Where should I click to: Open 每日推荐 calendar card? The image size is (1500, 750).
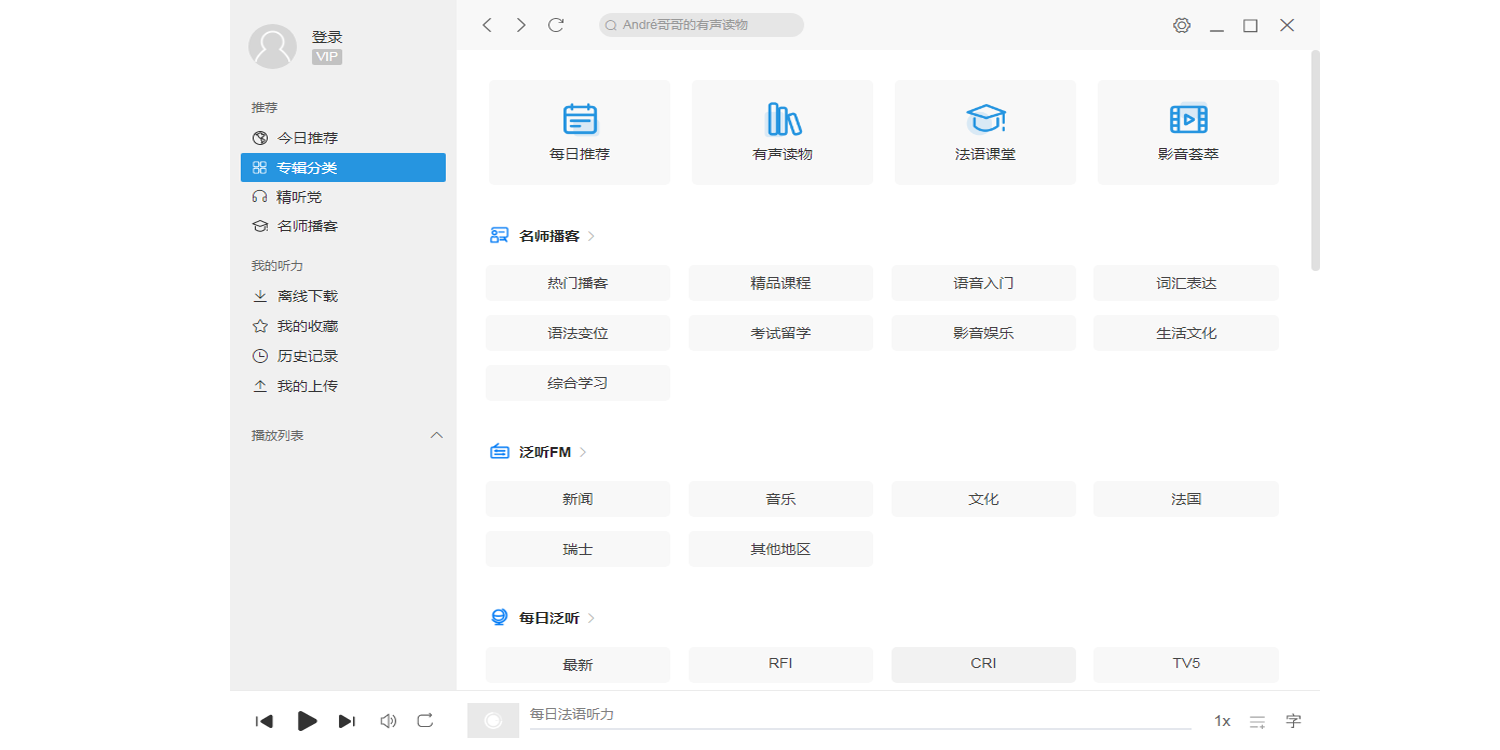coord(580,132)
